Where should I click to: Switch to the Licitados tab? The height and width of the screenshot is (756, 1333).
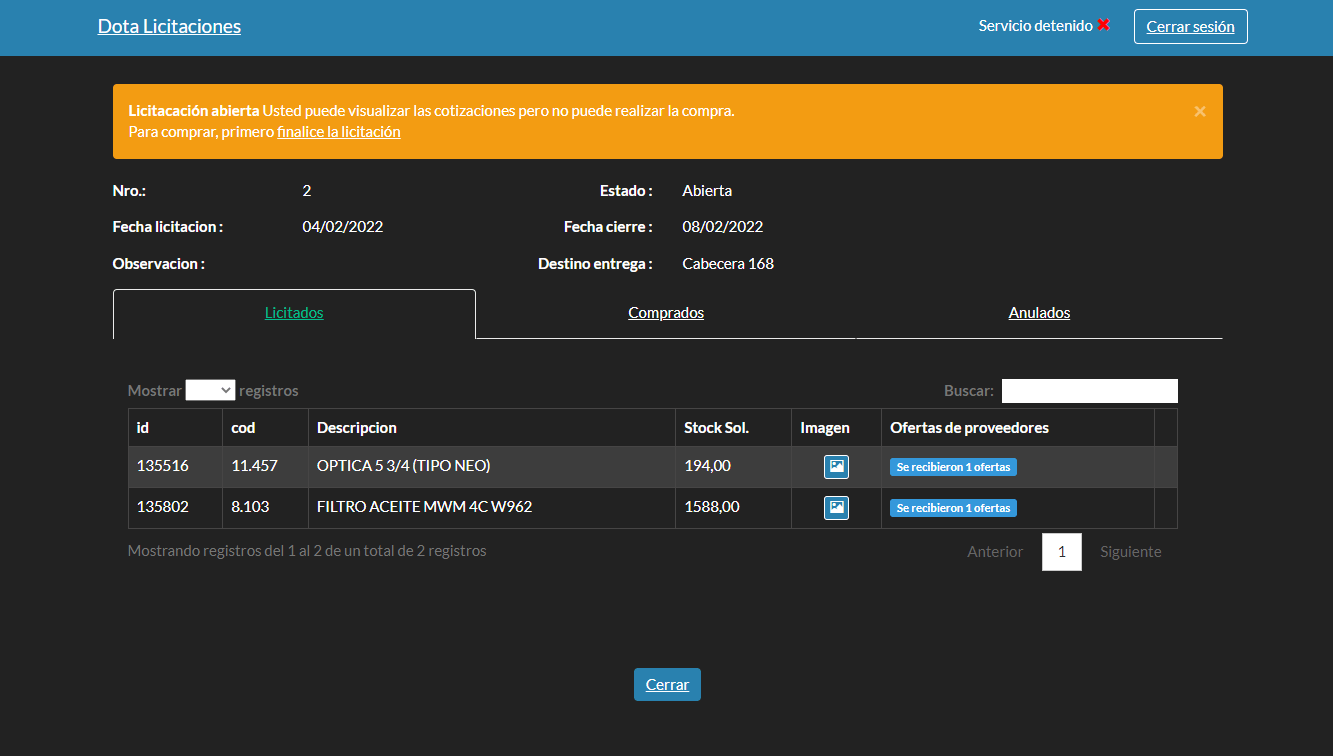(x=294, y=313)
